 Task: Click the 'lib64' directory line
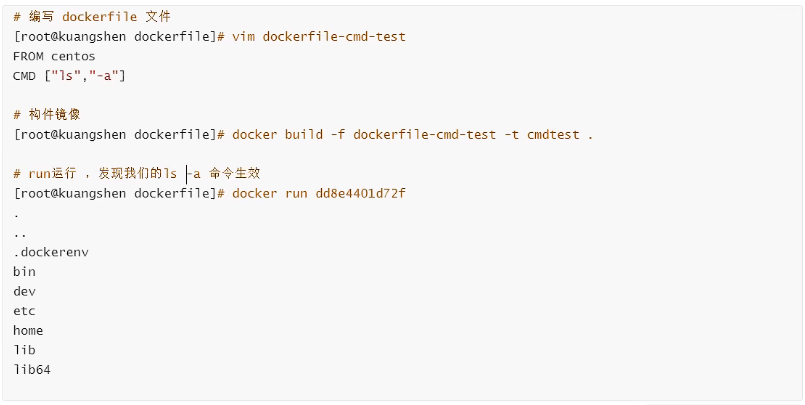[32, 370]
